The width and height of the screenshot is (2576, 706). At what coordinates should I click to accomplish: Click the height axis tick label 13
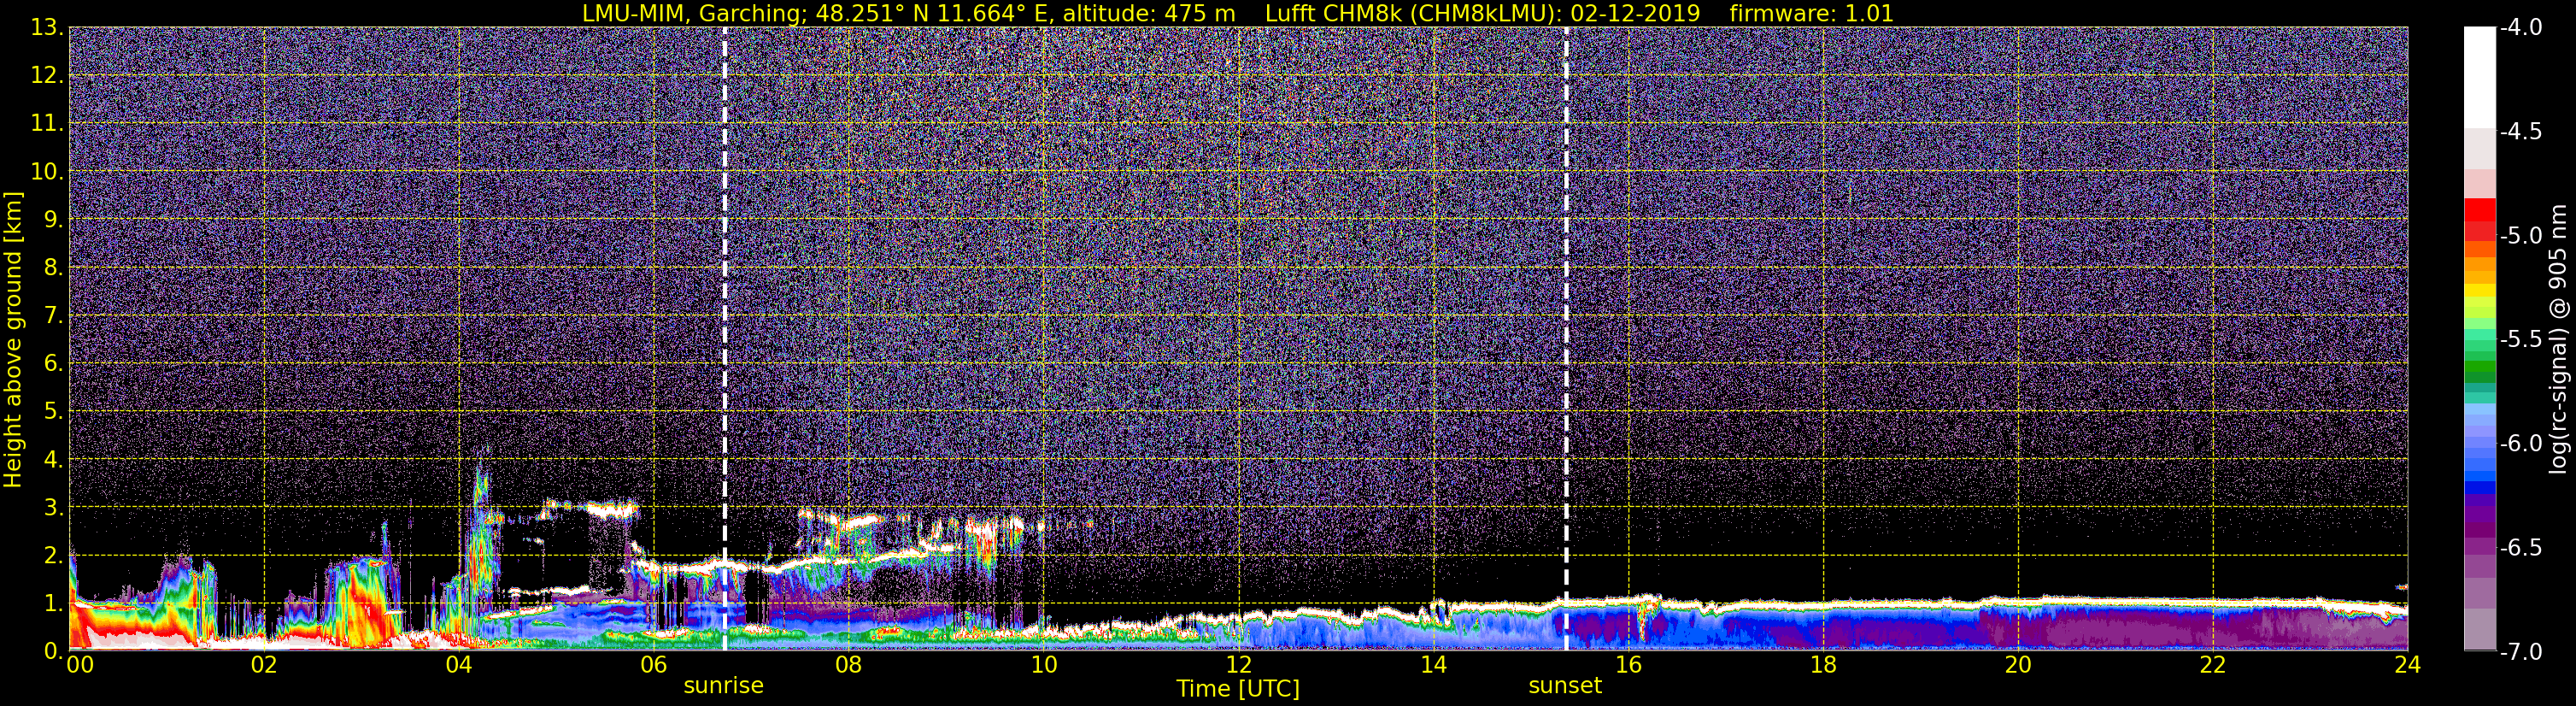(x=47, y=27)
